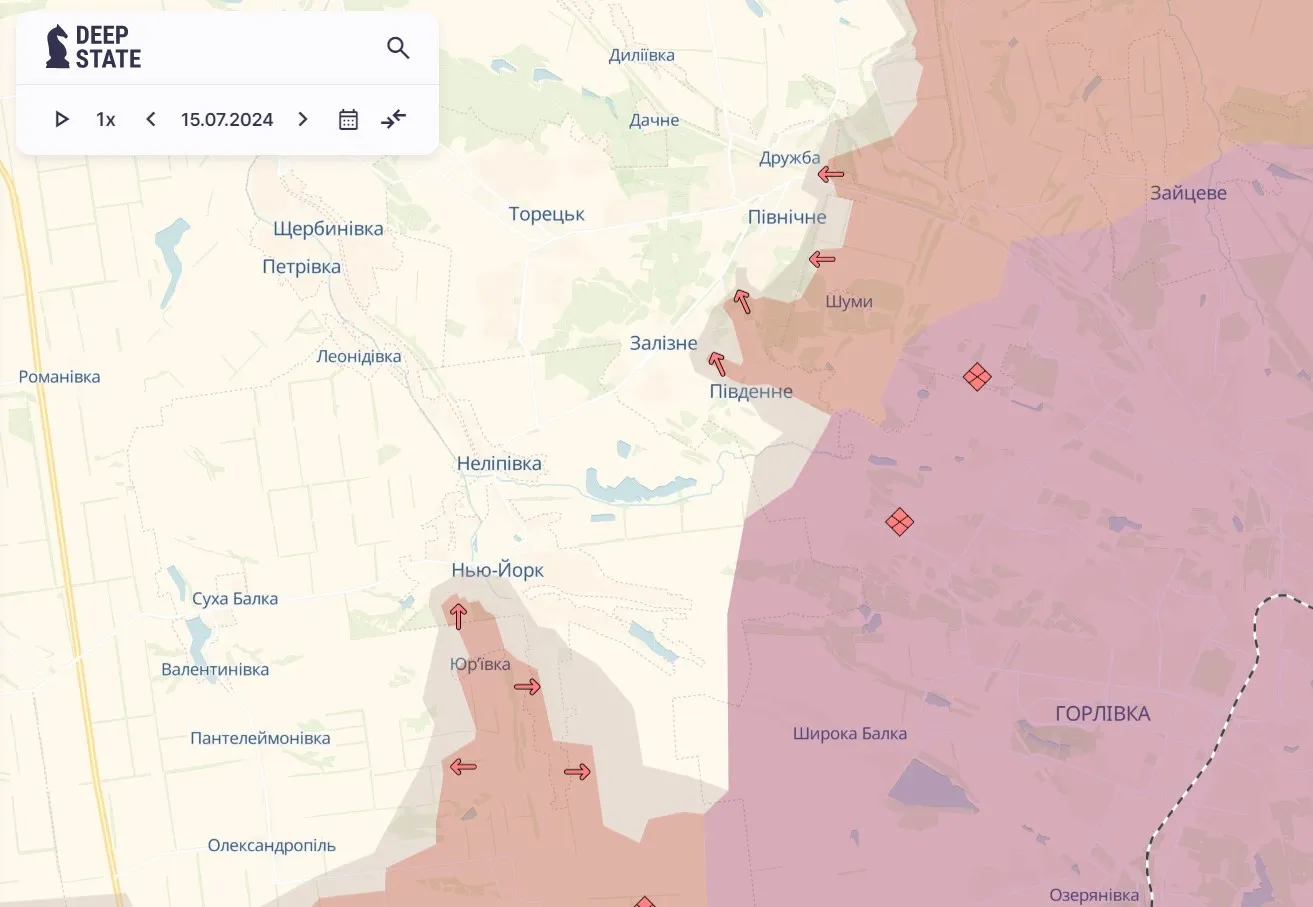Click the upward arrow below Нью-Йорк
This screenshot has height=907, width=1313.
pyautogui.click(x=458, y=616)
